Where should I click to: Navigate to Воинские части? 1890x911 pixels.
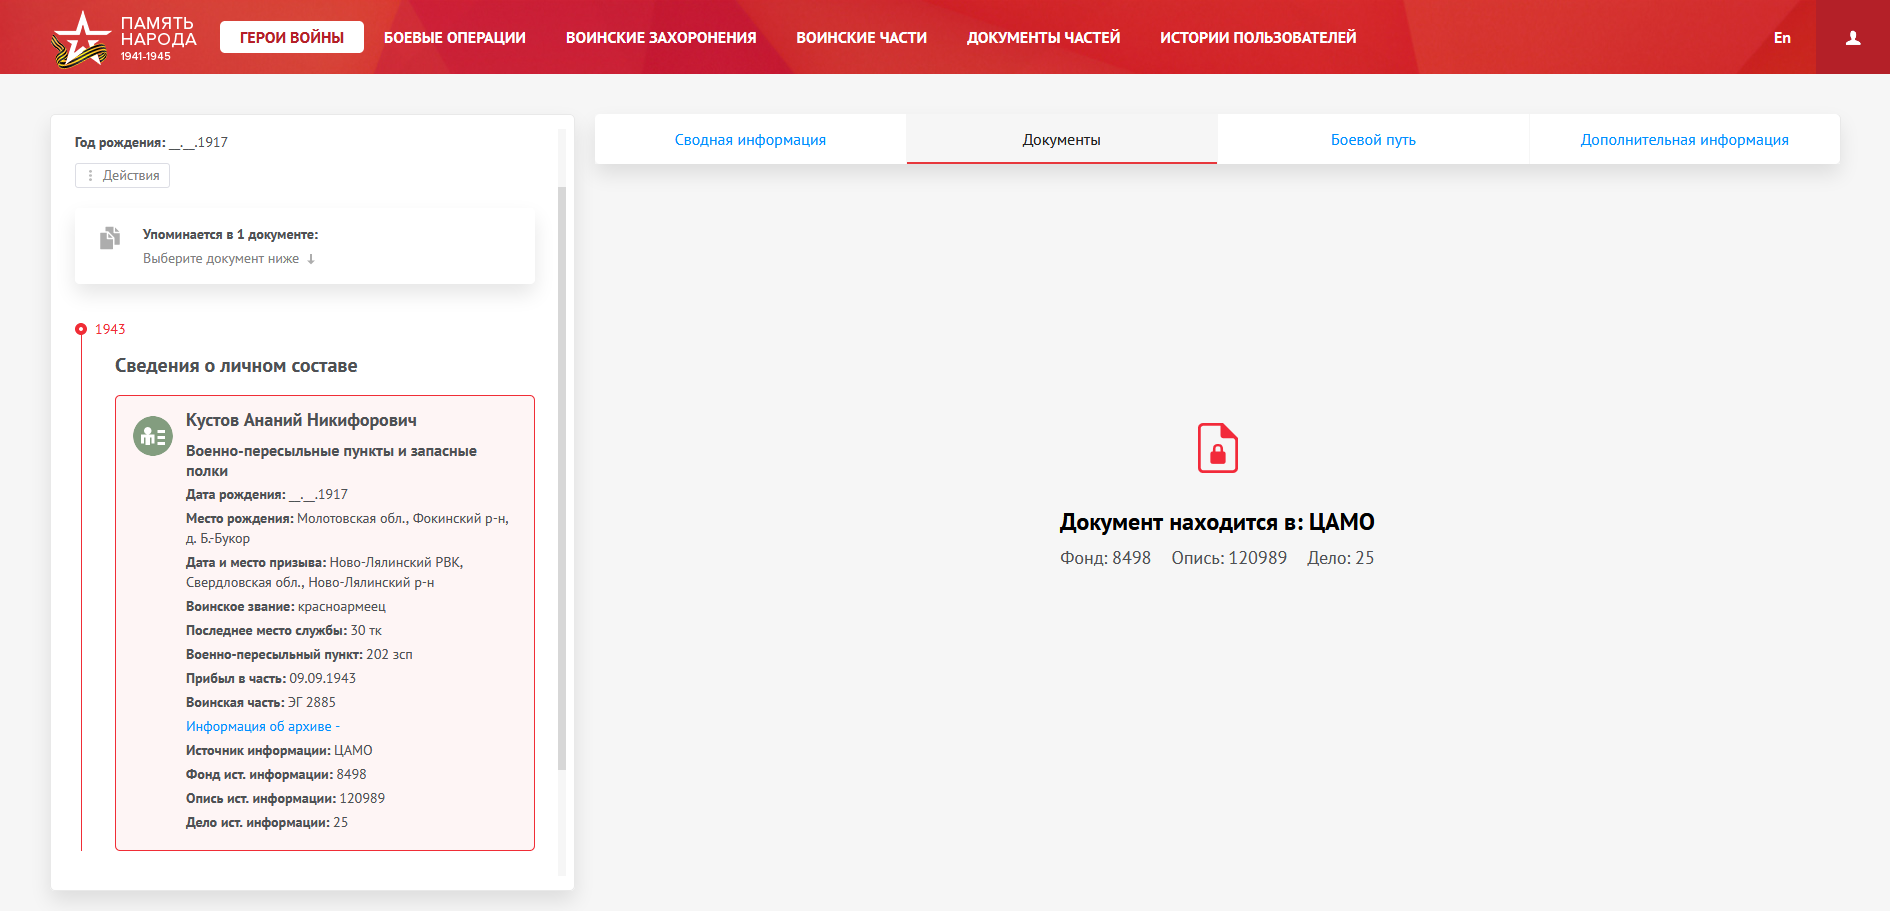(861, 38)
